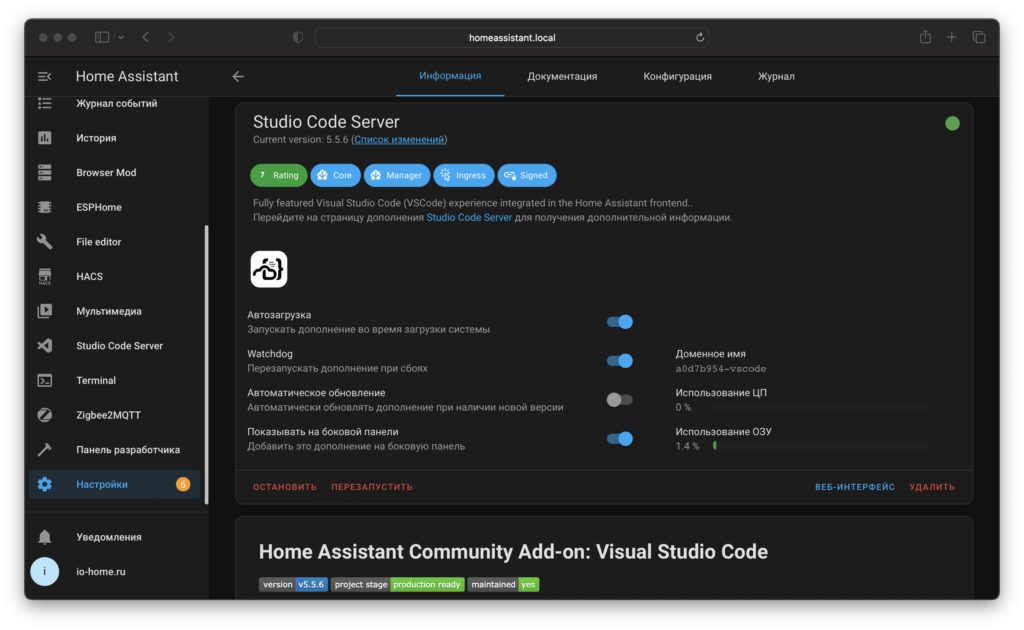Switch to the Информация tab

450,76
